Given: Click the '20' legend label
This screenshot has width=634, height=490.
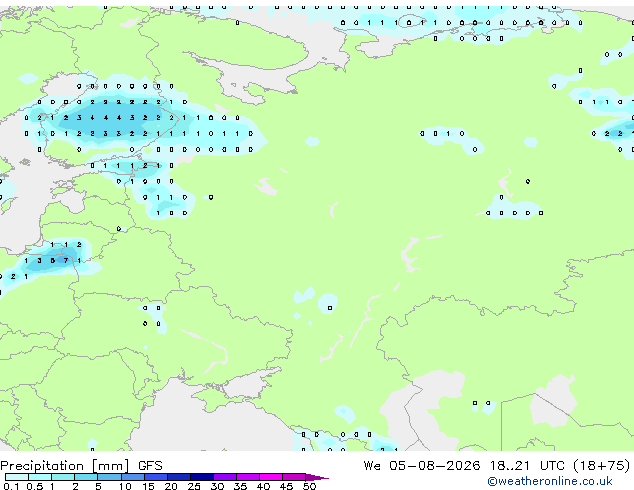Looking at the screenshot, I should (171, 486).
